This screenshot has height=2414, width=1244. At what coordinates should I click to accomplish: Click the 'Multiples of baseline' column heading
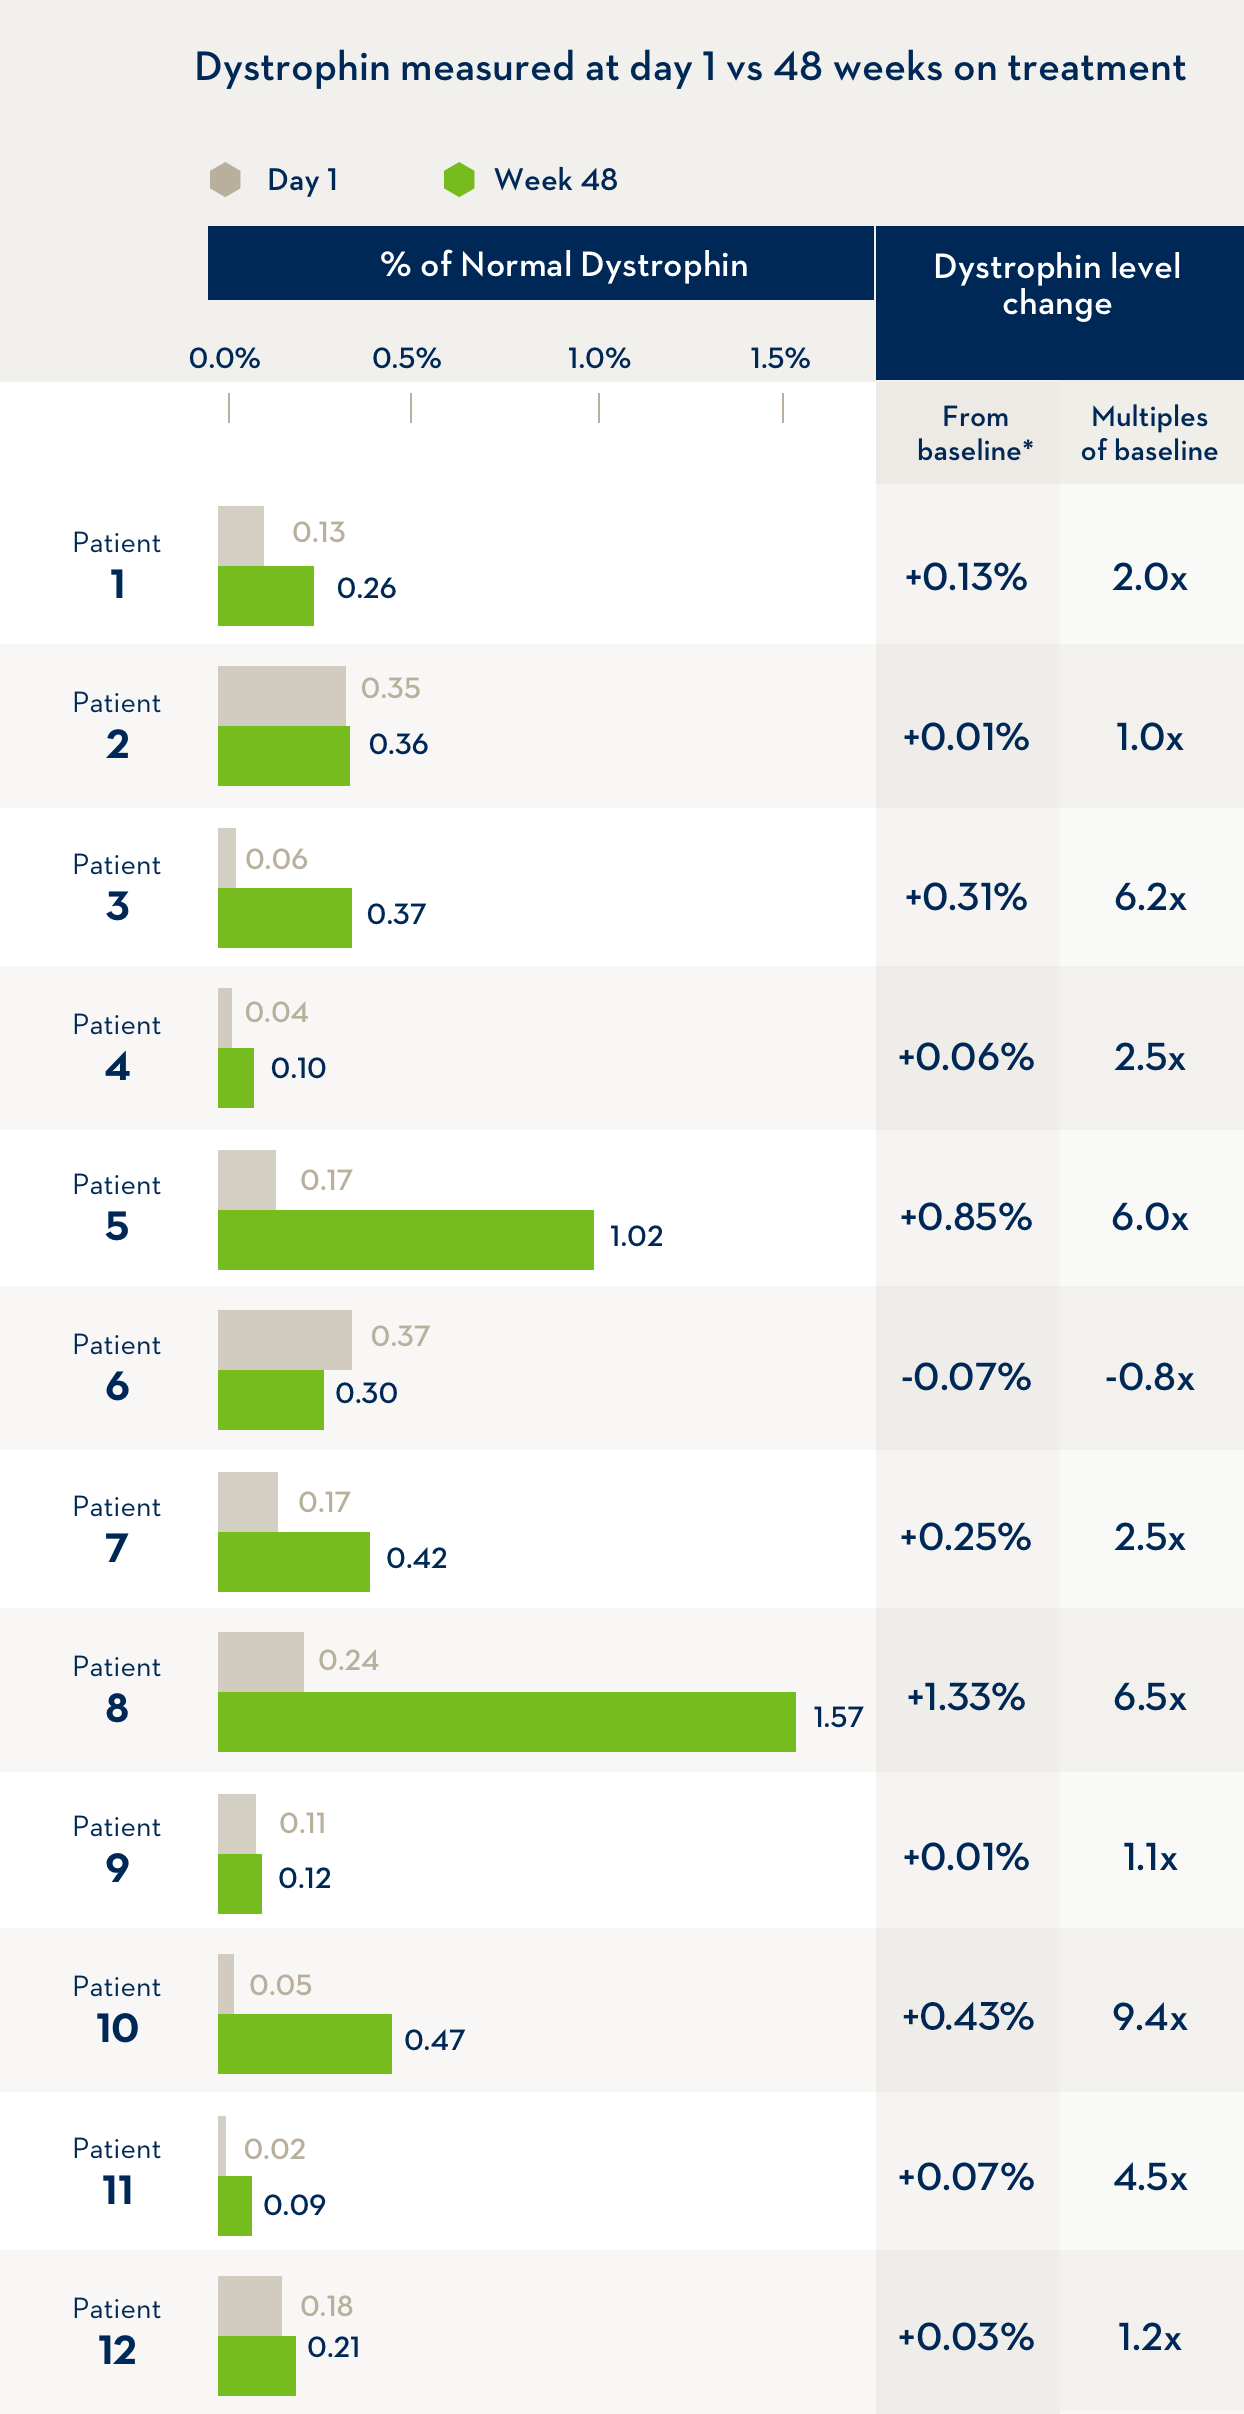1149,433
